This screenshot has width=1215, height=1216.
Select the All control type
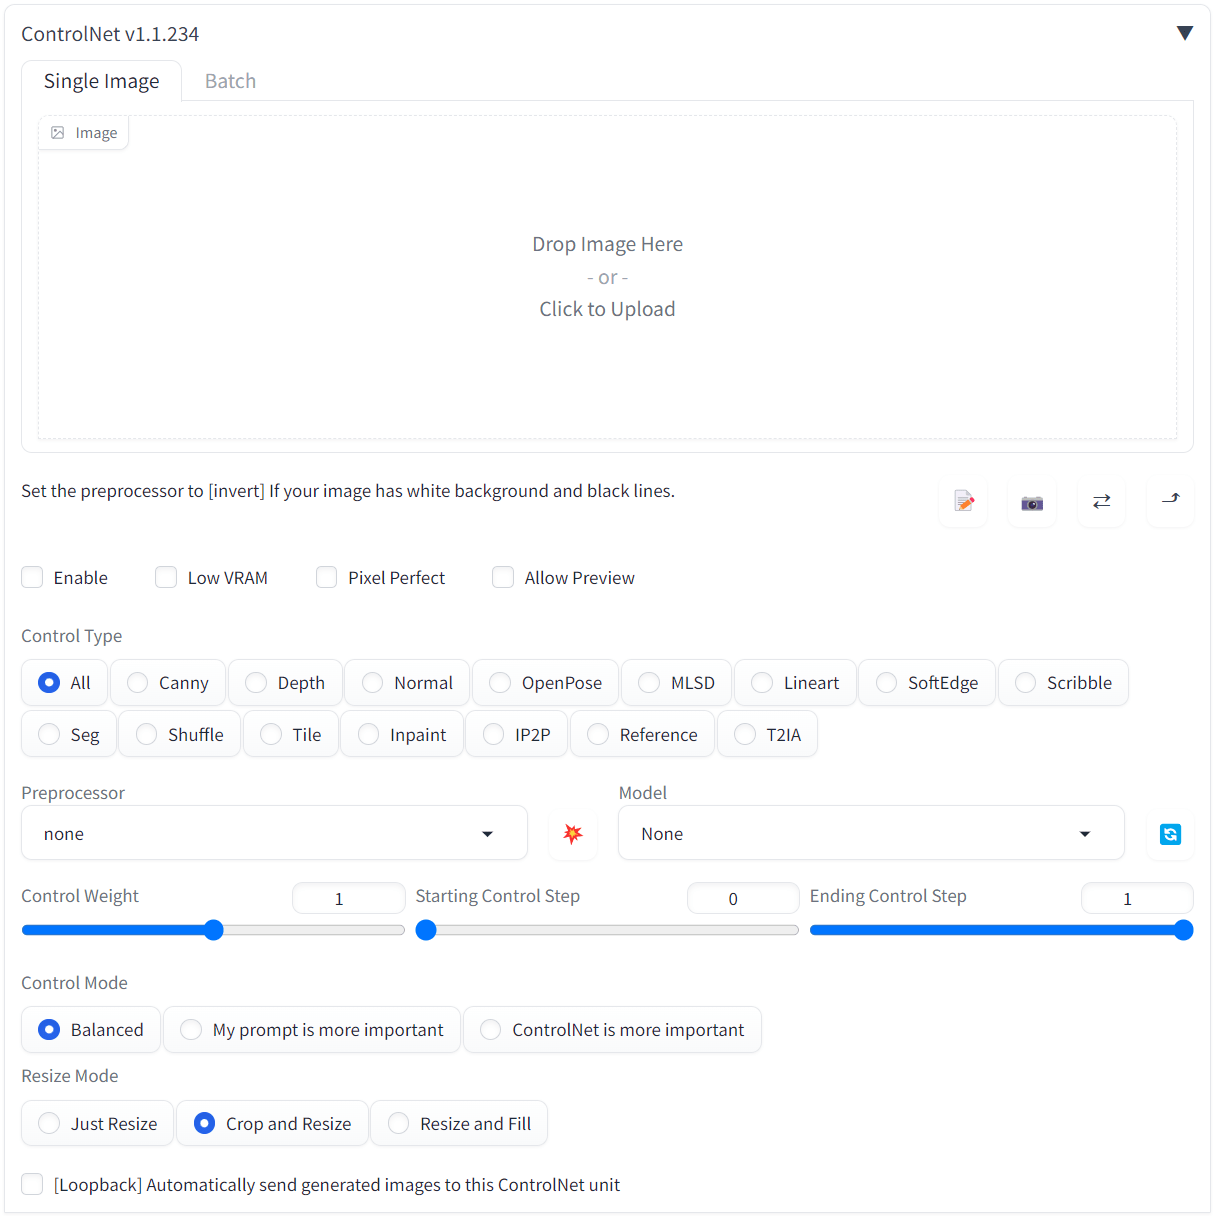[x=65, y=683]
